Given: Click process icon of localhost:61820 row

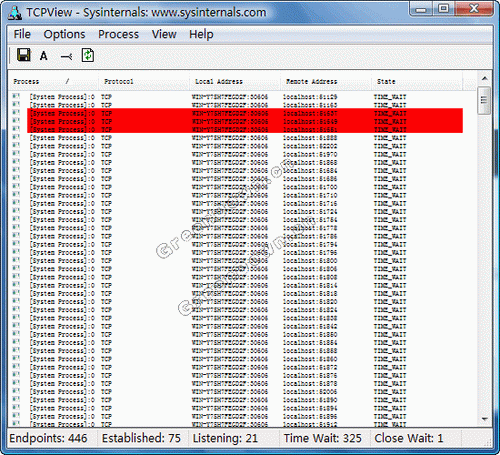Looking at the screenshot, I should [16, 301].
